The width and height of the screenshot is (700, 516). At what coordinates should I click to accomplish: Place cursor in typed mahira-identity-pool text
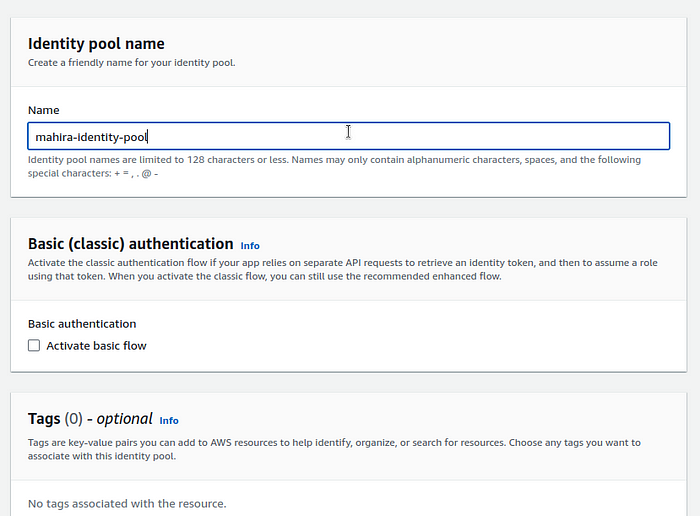tap(92, 137)
